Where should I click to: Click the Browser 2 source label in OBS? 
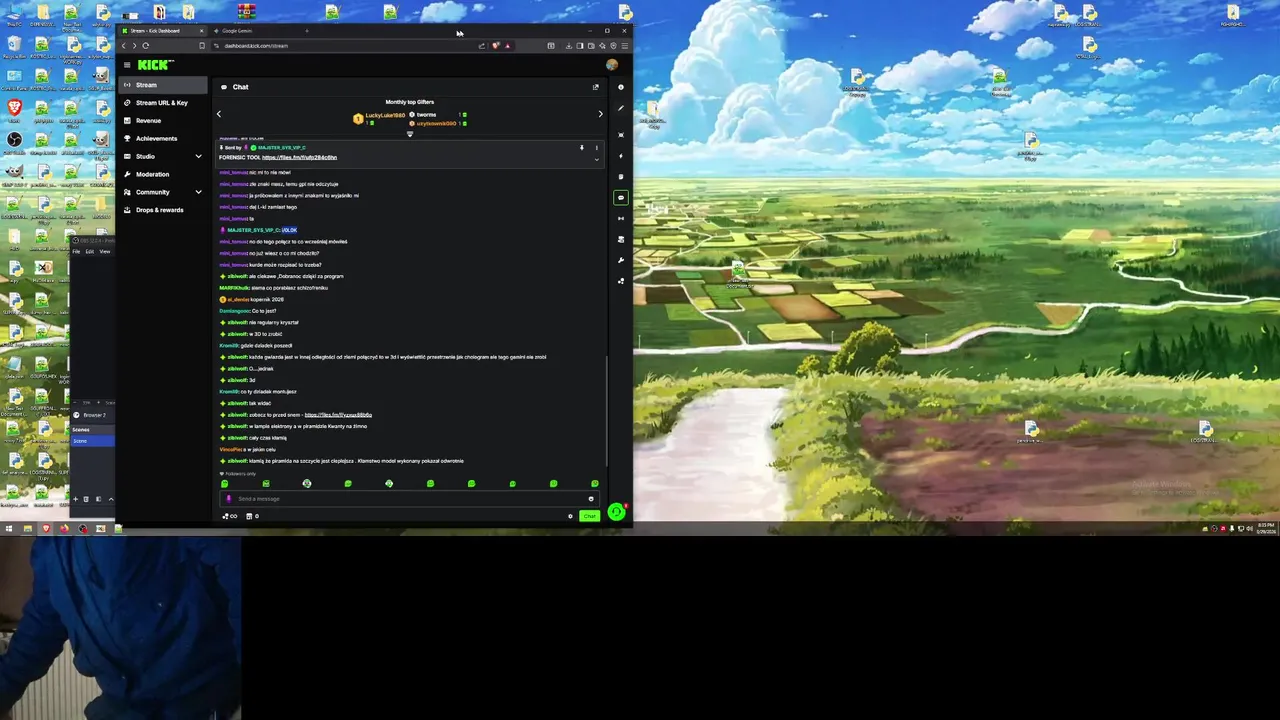tap(94, 415)
